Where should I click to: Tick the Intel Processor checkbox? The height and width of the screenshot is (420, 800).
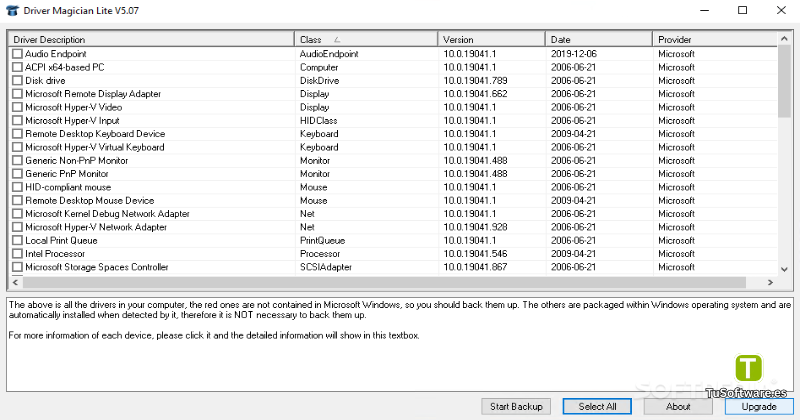coord(17,254)
